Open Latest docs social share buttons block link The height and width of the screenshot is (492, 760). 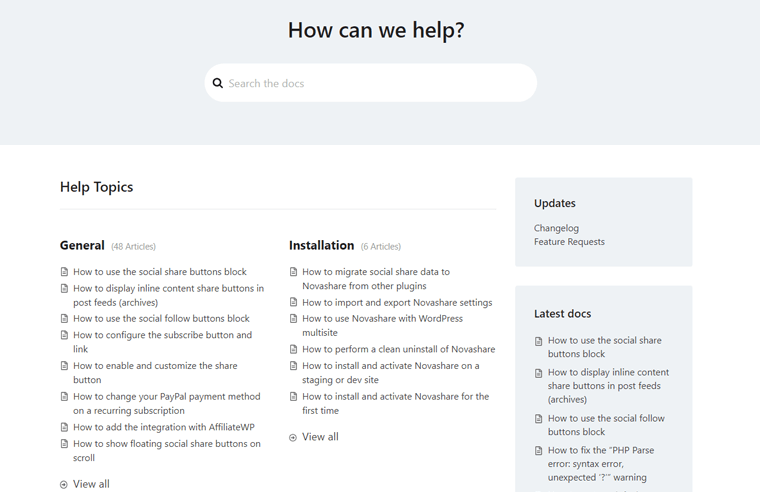click(605, 347)
